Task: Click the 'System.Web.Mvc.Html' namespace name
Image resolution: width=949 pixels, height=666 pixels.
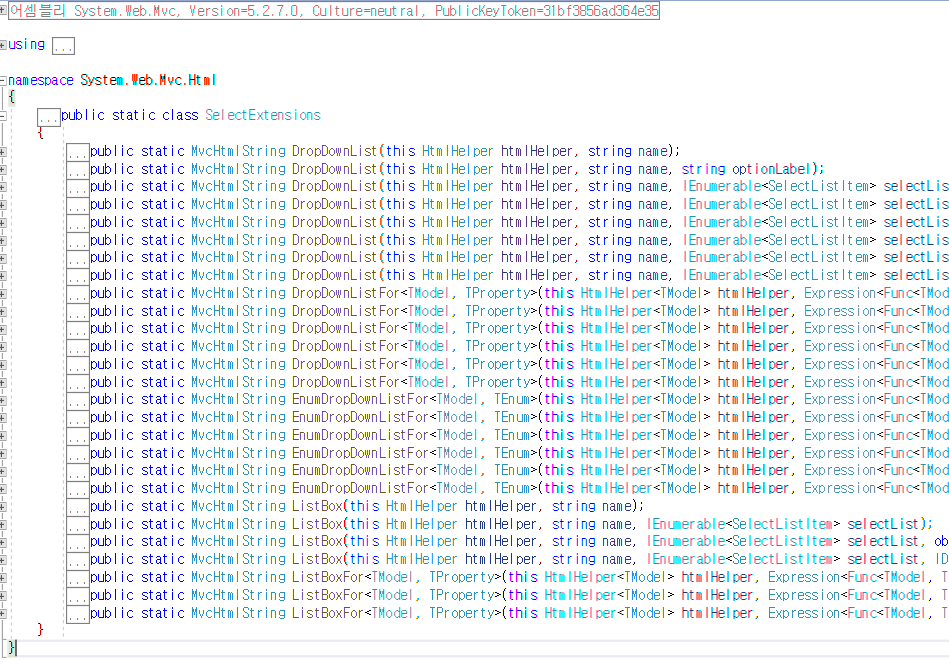Action: tap(148, 80)
